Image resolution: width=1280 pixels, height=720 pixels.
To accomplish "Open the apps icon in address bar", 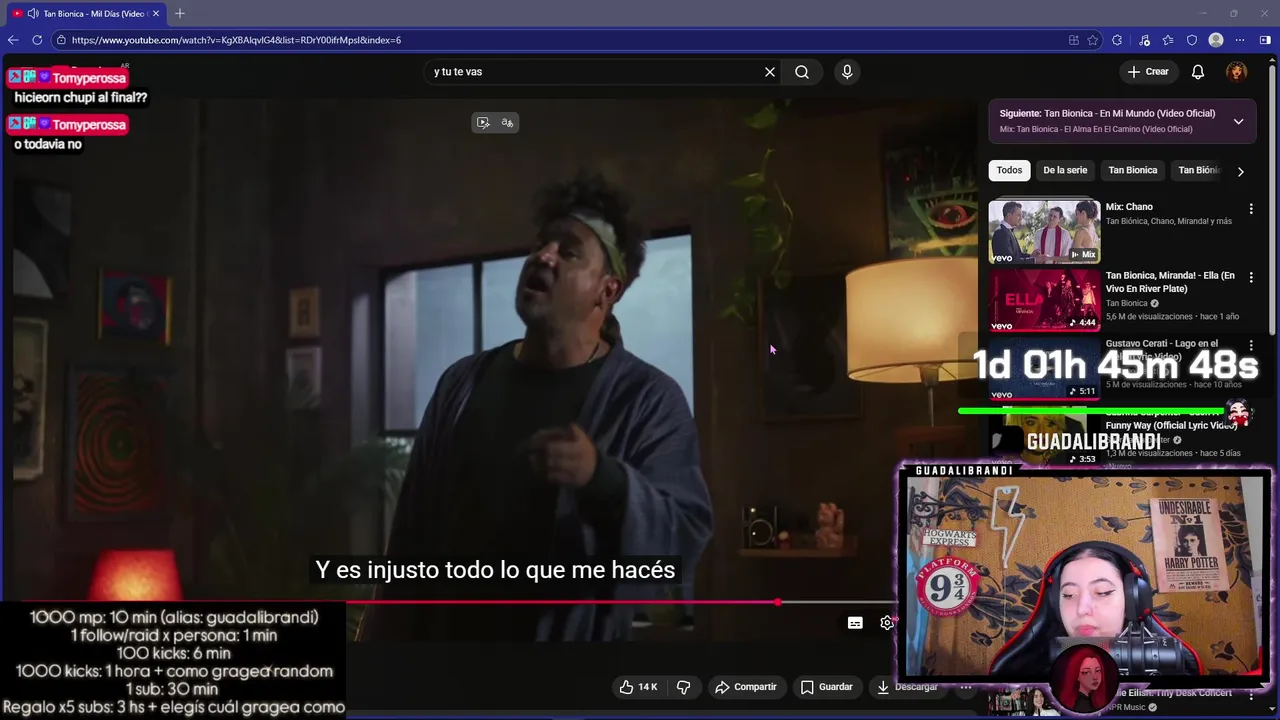I will (1074, 40).
